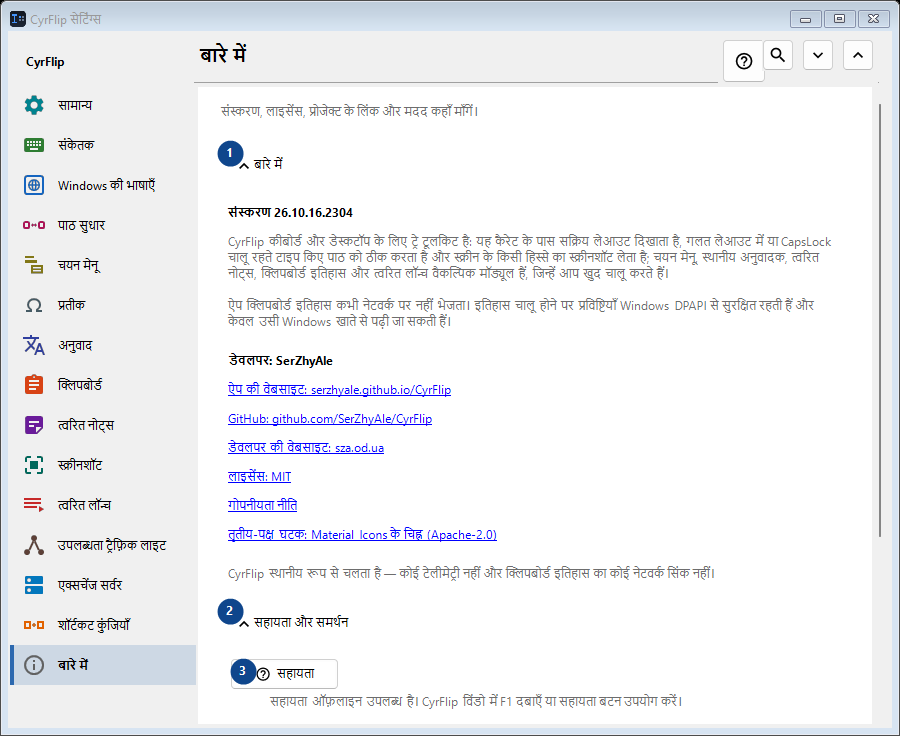The image size is (900, 736).
Task: Open the लाइसेंस: MIT link
Action: (259, 477)
